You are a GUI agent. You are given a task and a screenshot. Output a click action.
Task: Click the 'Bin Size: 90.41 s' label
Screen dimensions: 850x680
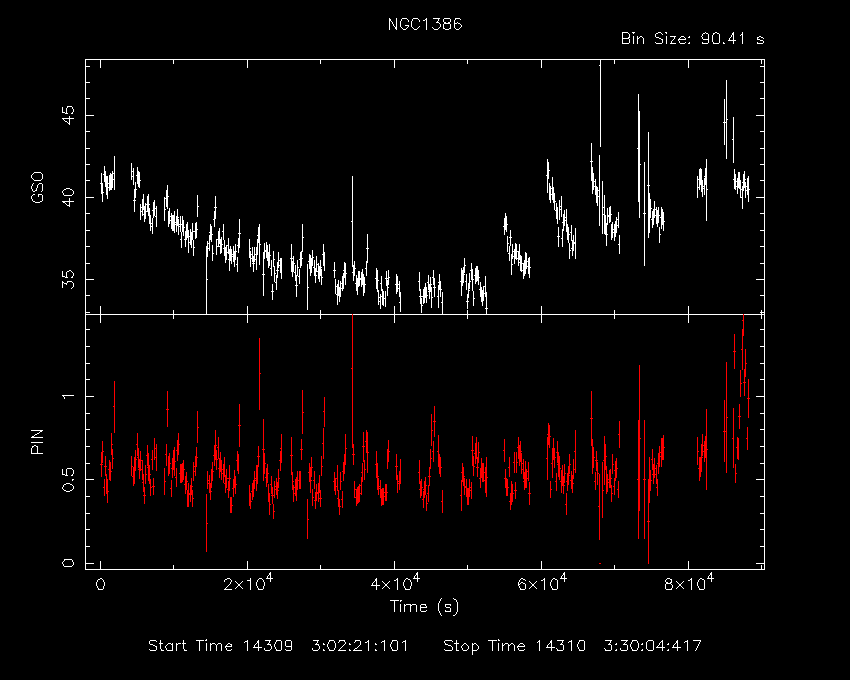click(692, 39)
